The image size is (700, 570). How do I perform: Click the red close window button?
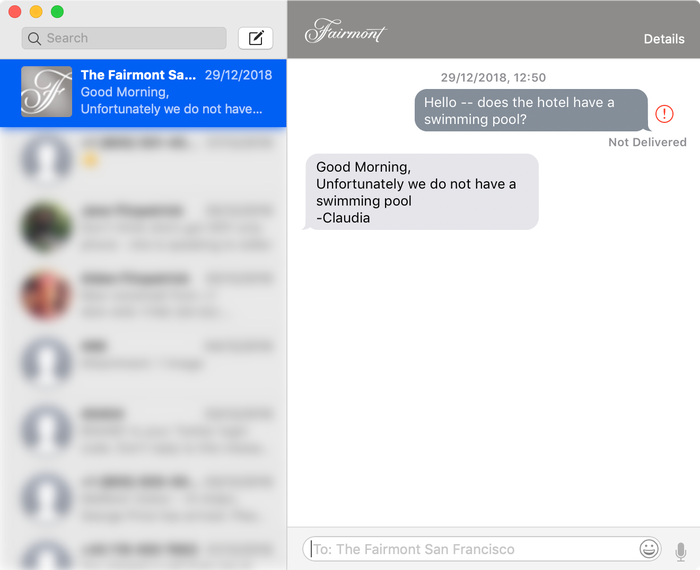pyautogui.click(x=15, y=12)
